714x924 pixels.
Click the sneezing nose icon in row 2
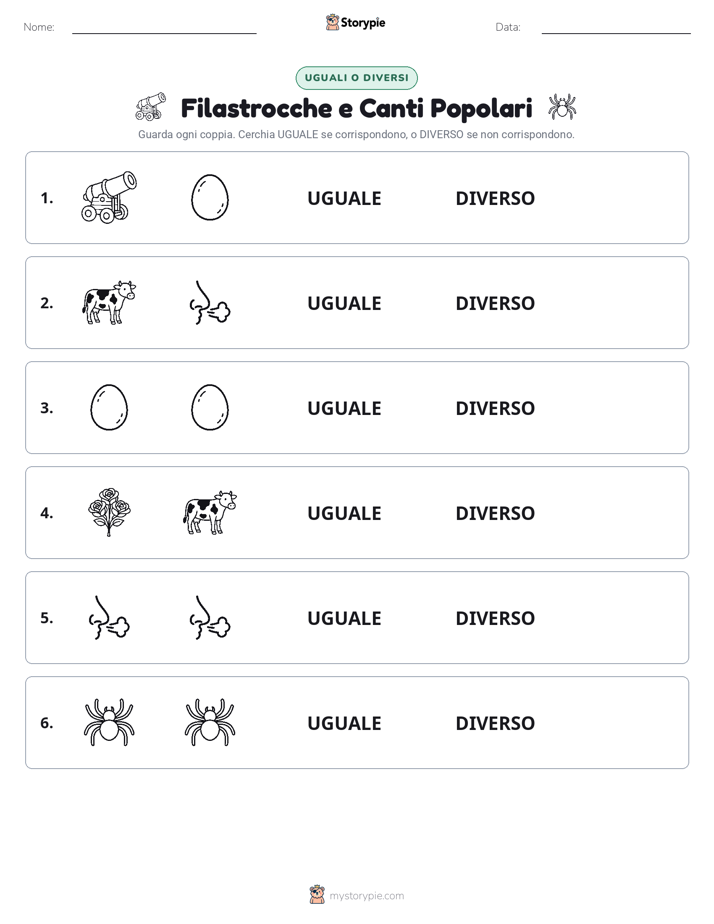tap(210, 302)
